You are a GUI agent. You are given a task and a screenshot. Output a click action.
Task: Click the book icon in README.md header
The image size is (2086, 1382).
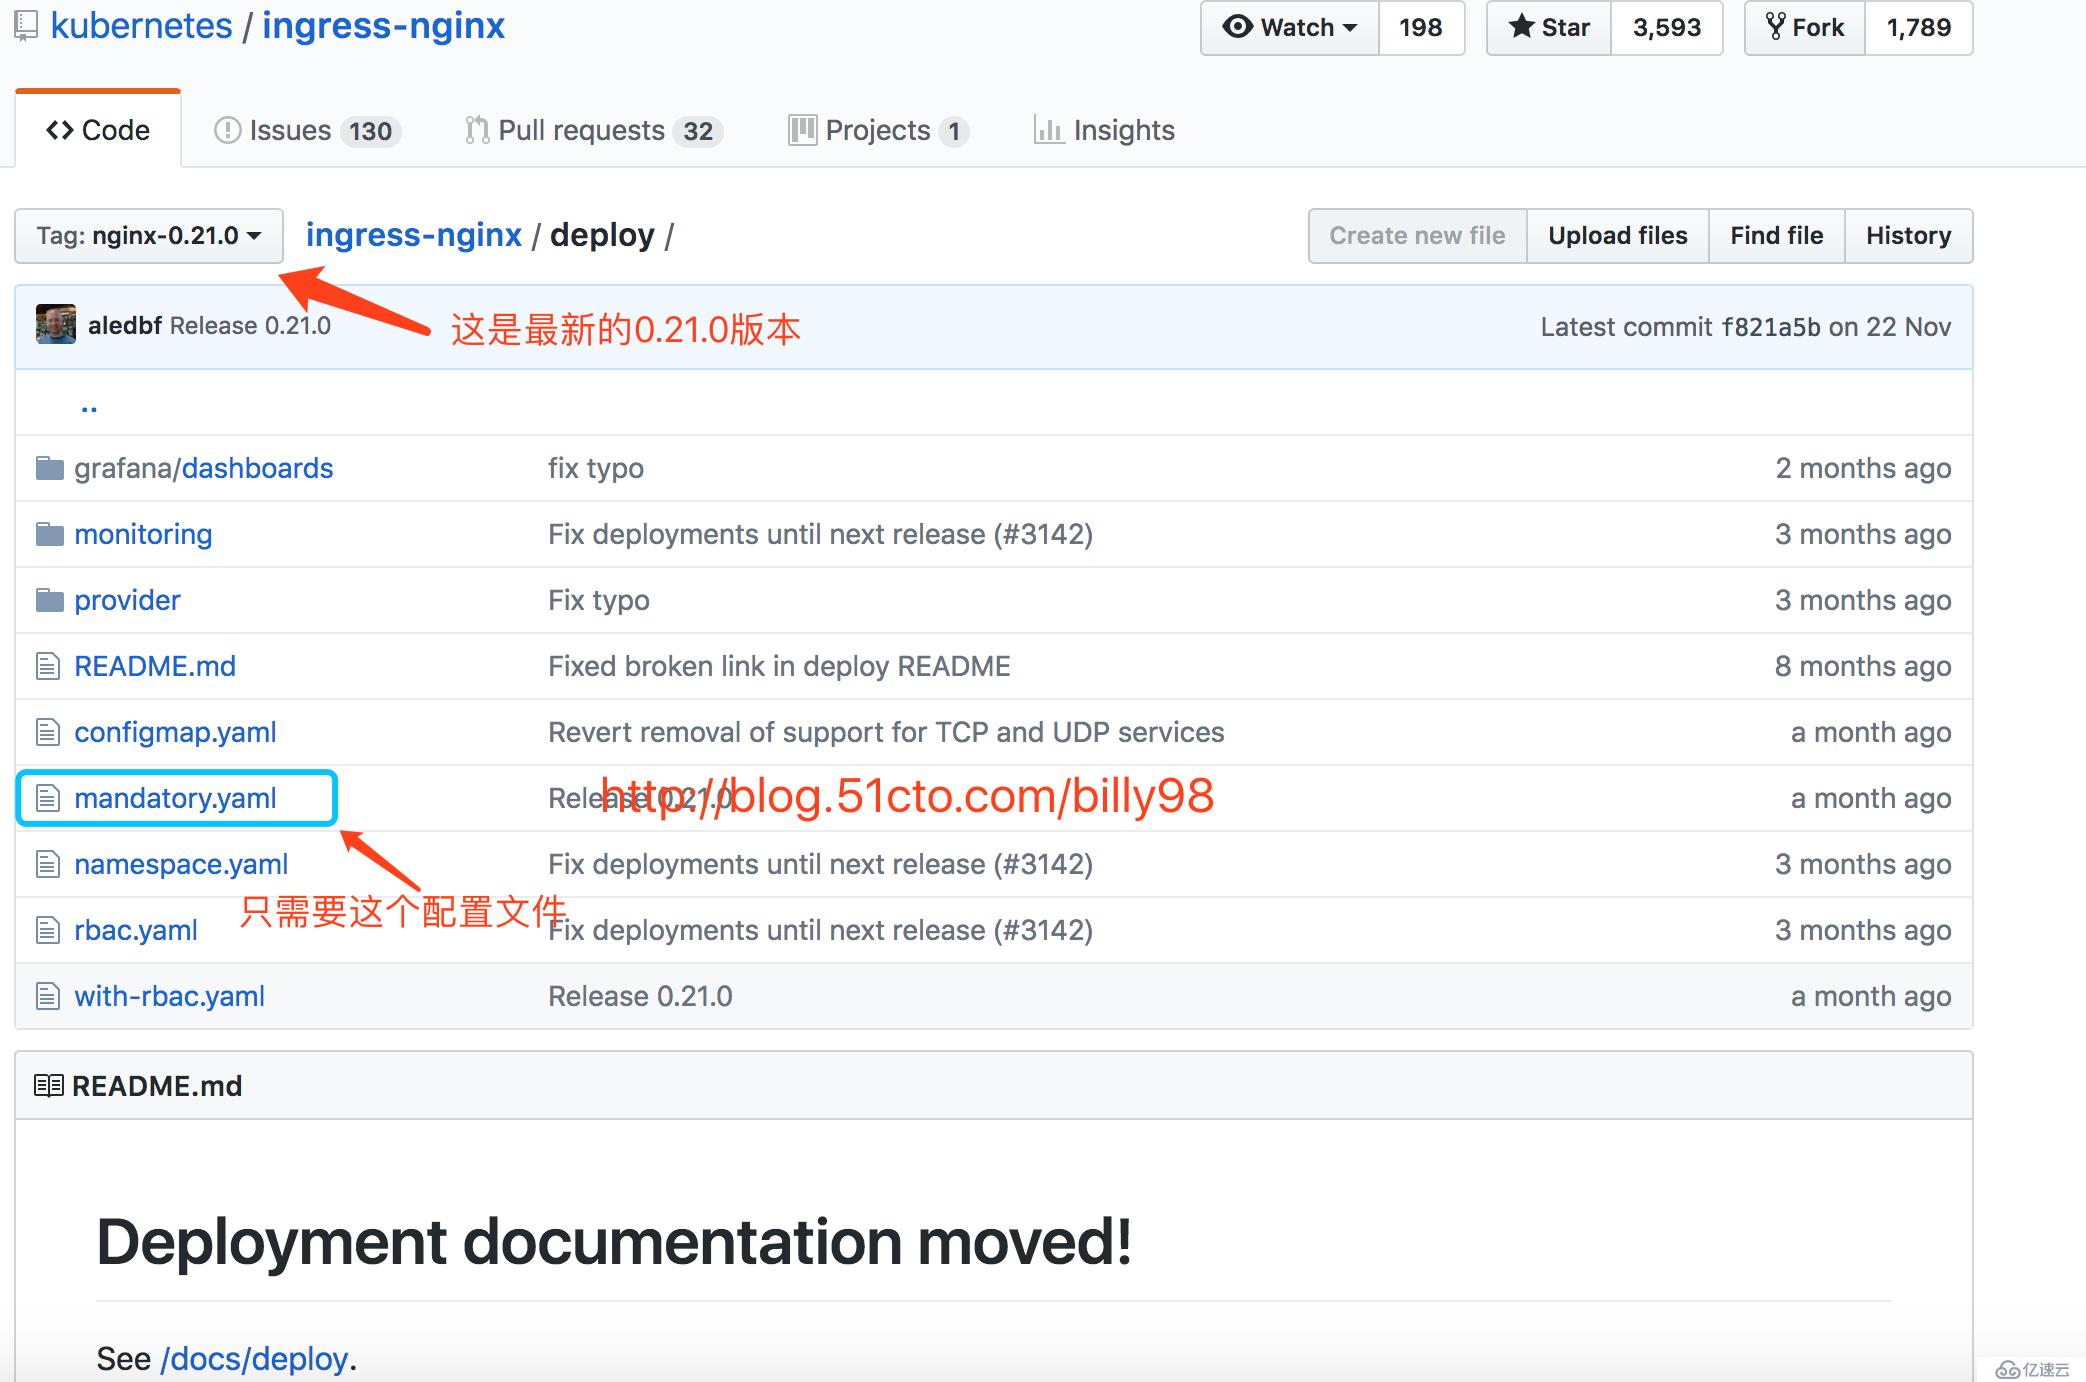point(48,1086)
